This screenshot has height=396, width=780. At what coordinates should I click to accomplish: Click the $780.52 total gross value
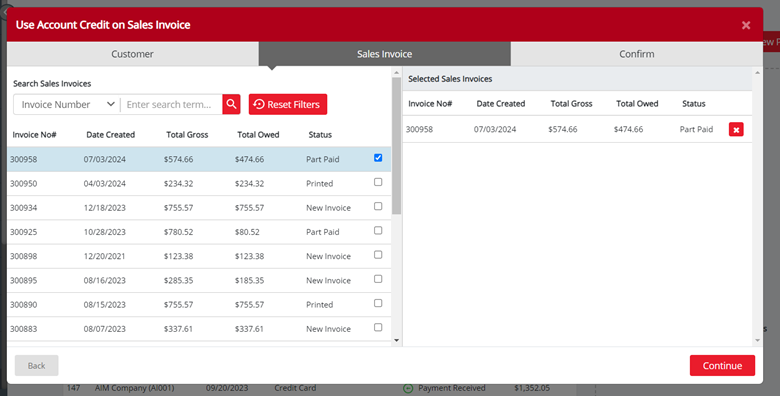pyautogui.click(x=179, y=232)
